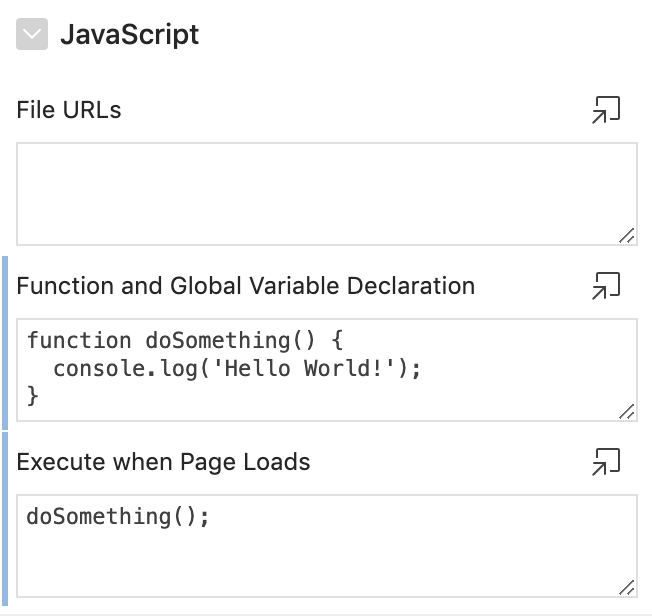Select the Execute when Page Loads label
Screen dimensions: 652x616
tap(163, 462)
